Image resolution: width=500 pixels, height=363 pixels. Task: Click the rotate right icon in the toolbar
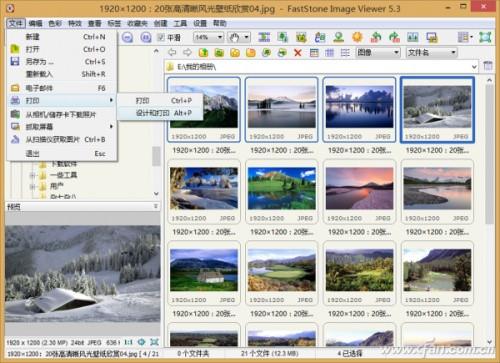(x=394, y=37)
